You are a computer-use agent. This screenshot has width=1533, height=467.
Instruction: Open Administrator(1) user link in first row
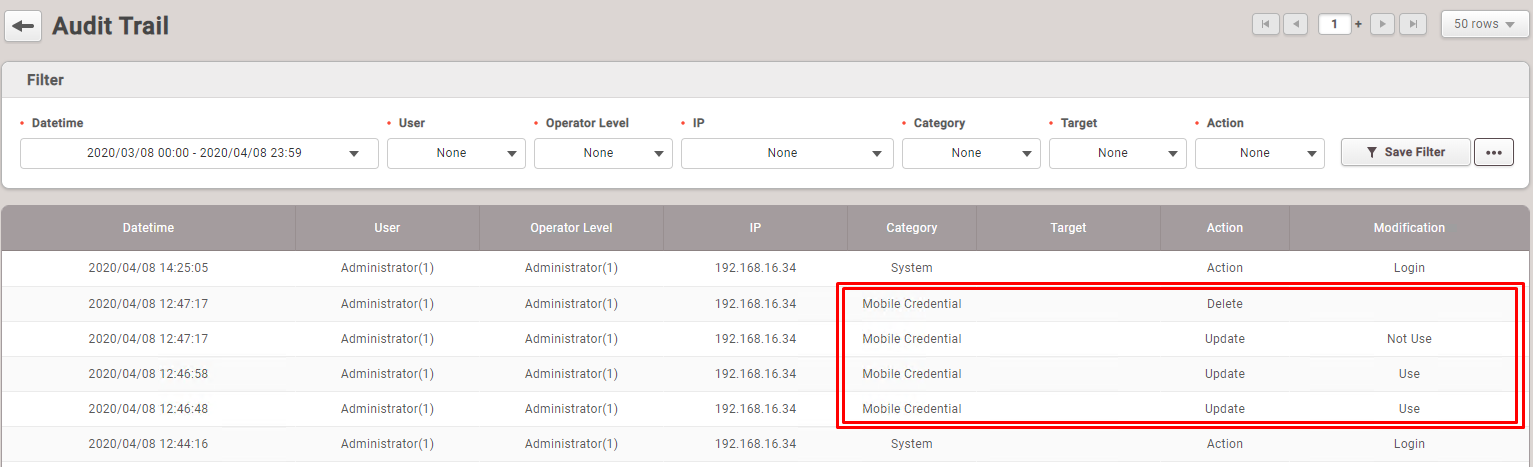(x=387, y=268)
